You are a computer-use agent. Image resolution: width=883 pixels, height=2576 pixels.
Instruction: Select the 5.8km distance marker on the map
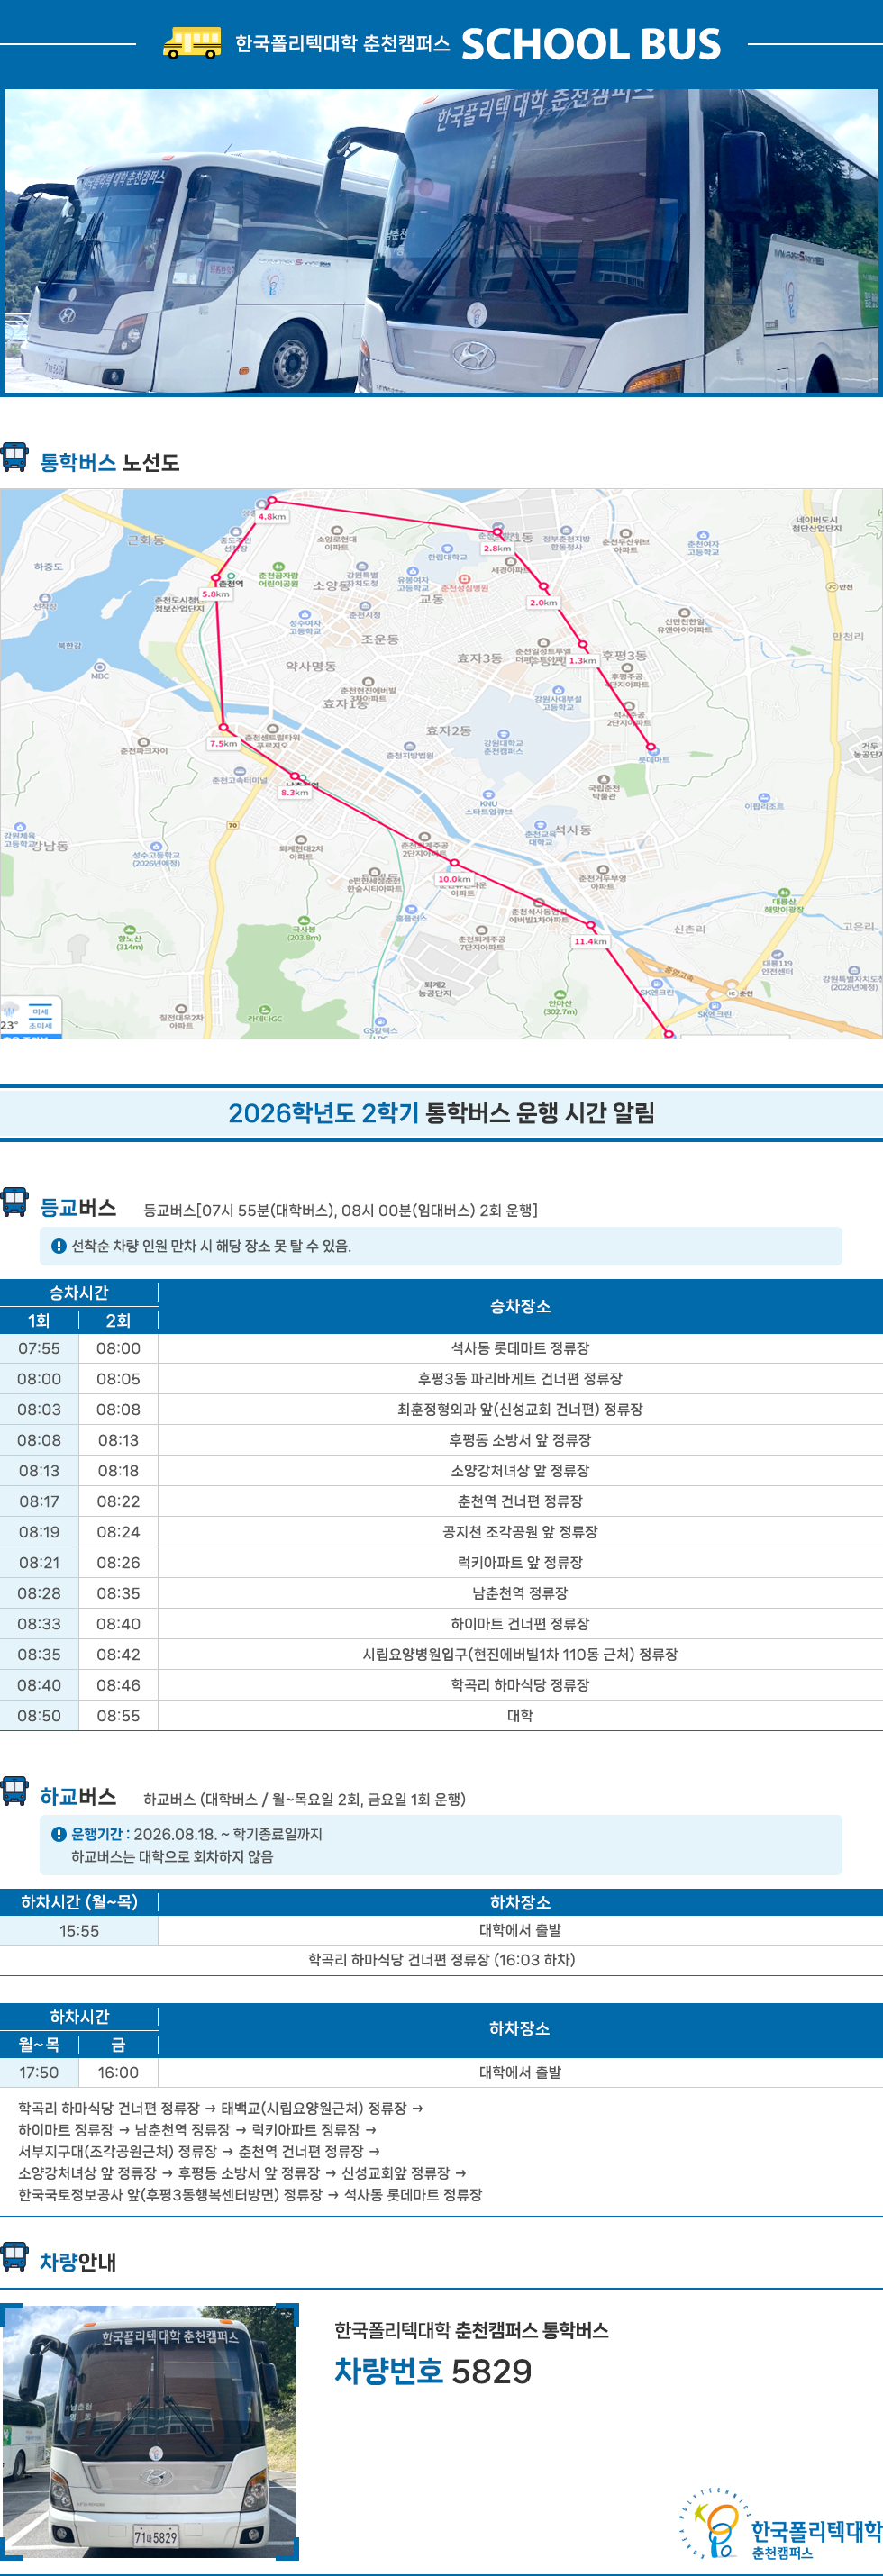(215, 594)
